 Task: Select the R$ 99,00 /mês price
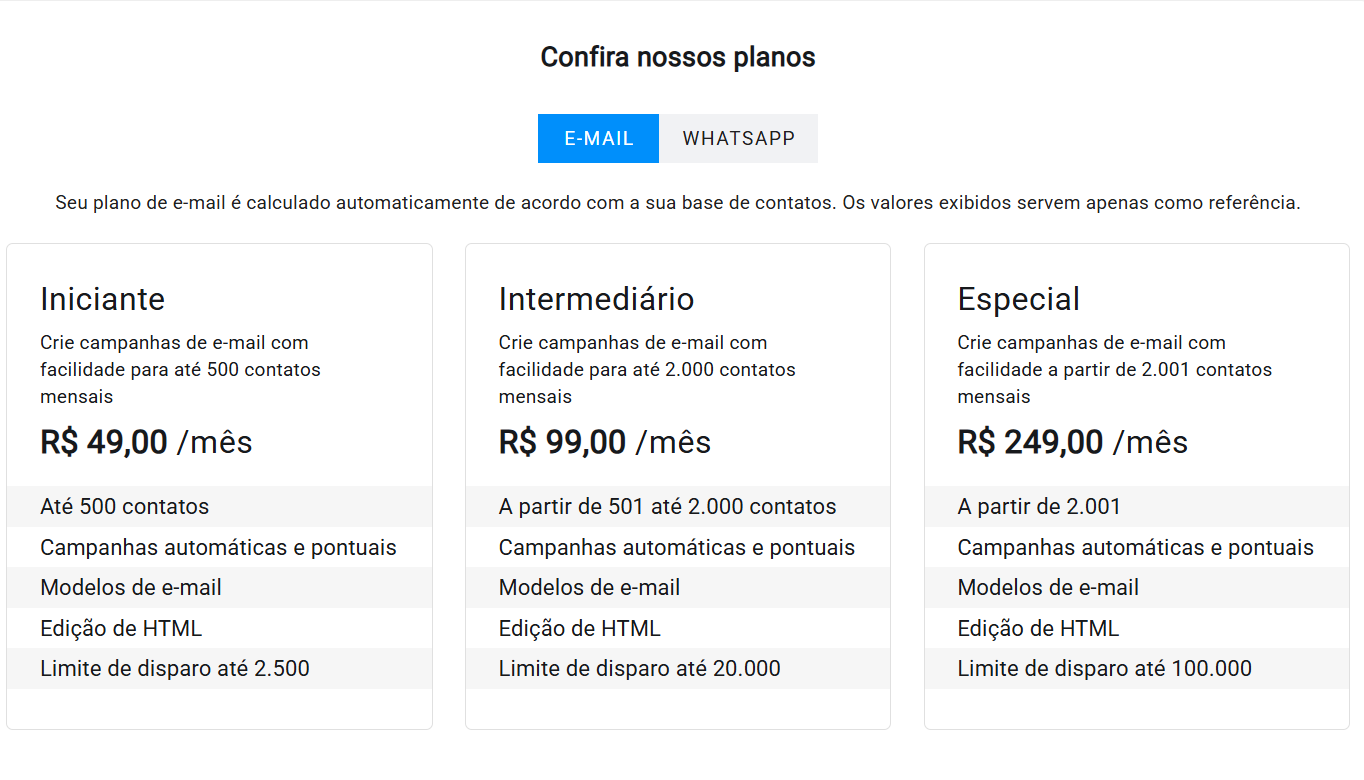604,442
